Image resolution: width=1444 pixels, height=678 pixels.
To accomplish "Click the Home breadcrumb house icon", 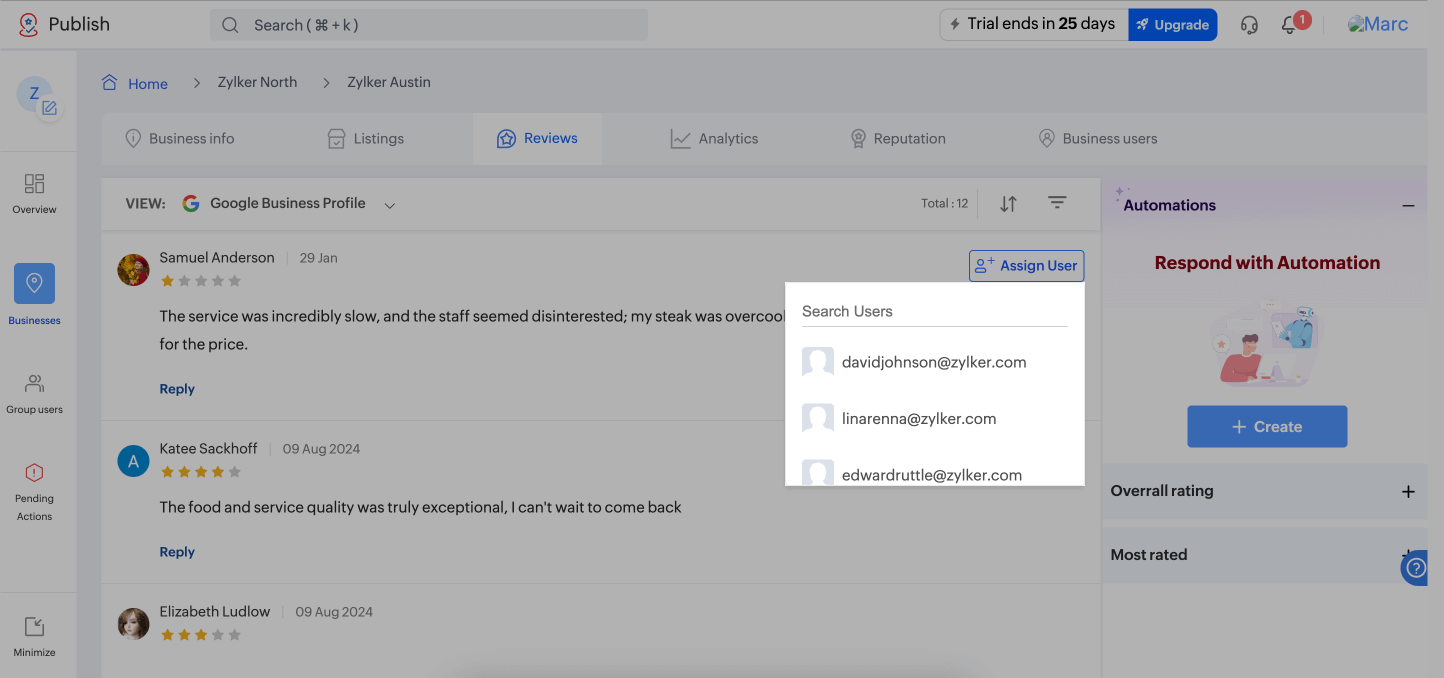I will tap(110, 82).
